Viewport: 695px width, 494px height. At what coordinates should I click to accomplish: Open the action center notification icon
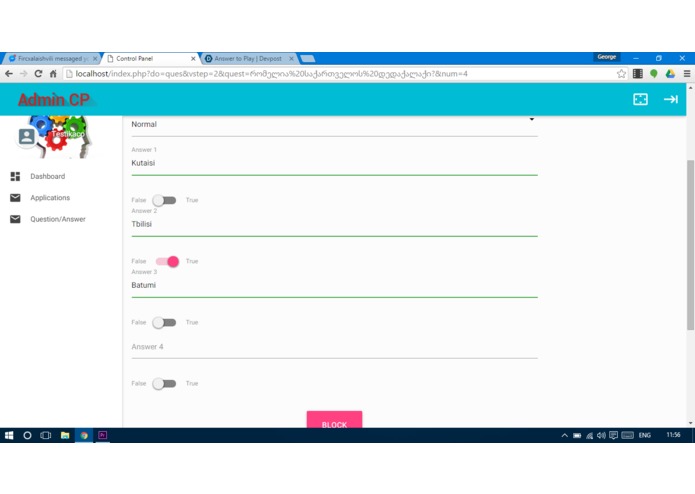click(613, 436)
